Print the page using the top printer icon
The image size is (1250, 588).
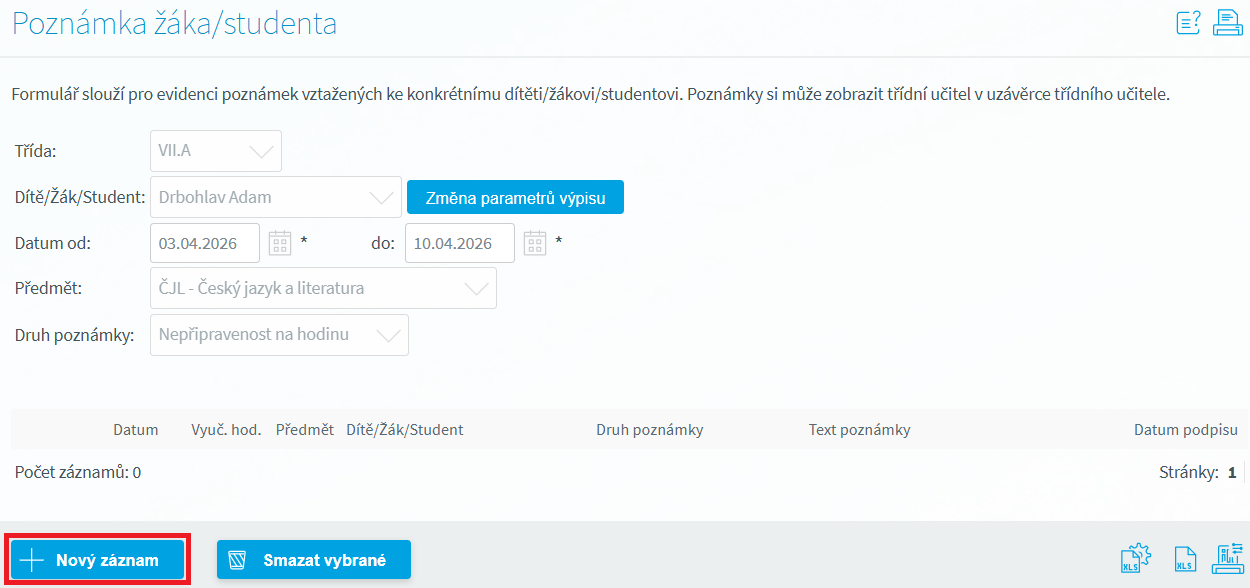click(1227, 23)
